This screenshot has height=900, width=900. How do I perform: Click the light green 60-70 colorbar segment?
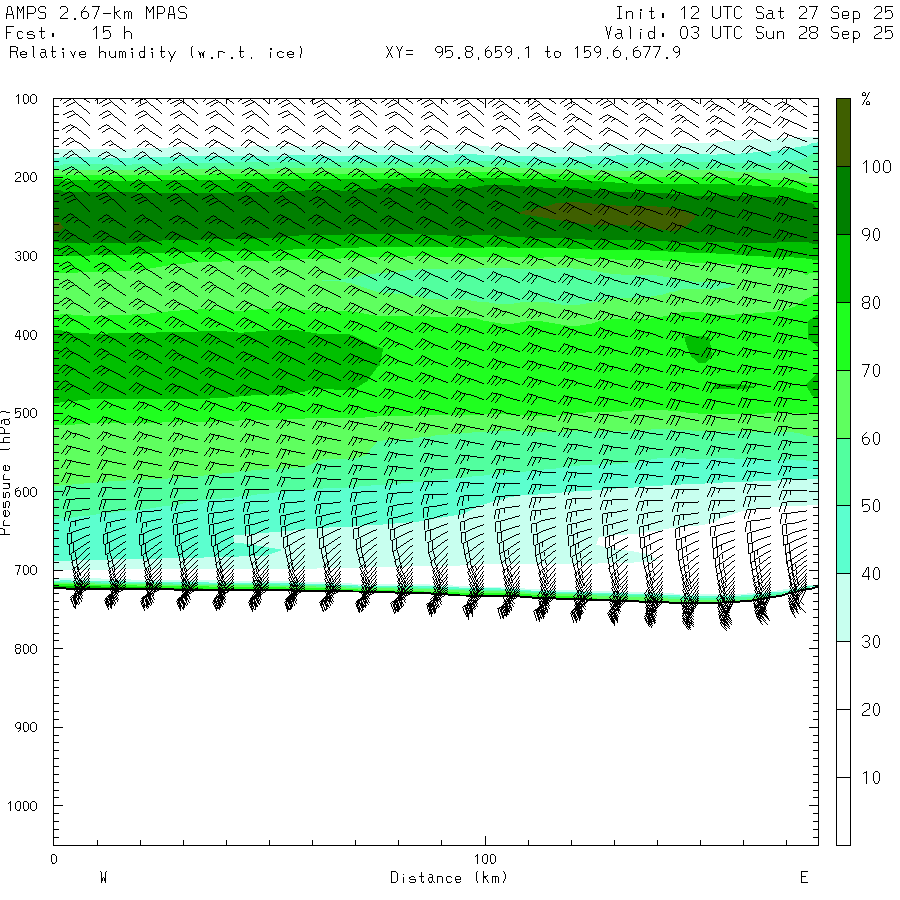point(843,404)
